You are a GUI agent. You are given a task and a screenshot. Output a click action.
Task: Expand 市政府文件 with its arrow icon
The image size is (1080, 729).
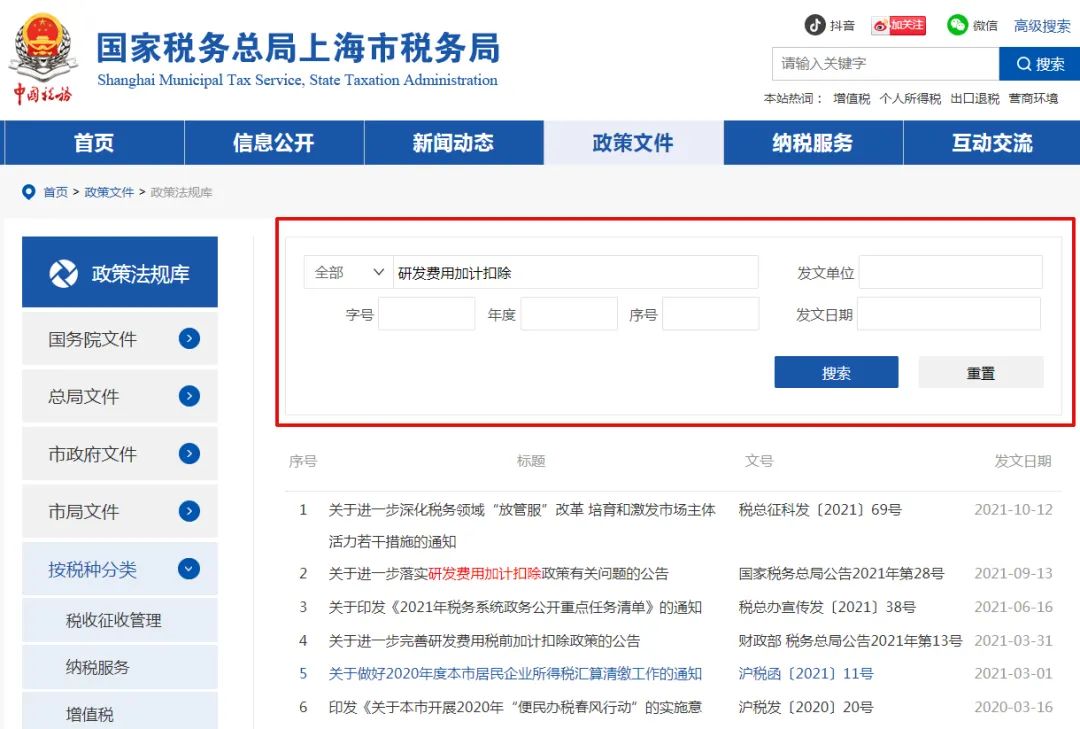(x=189, y=453)
